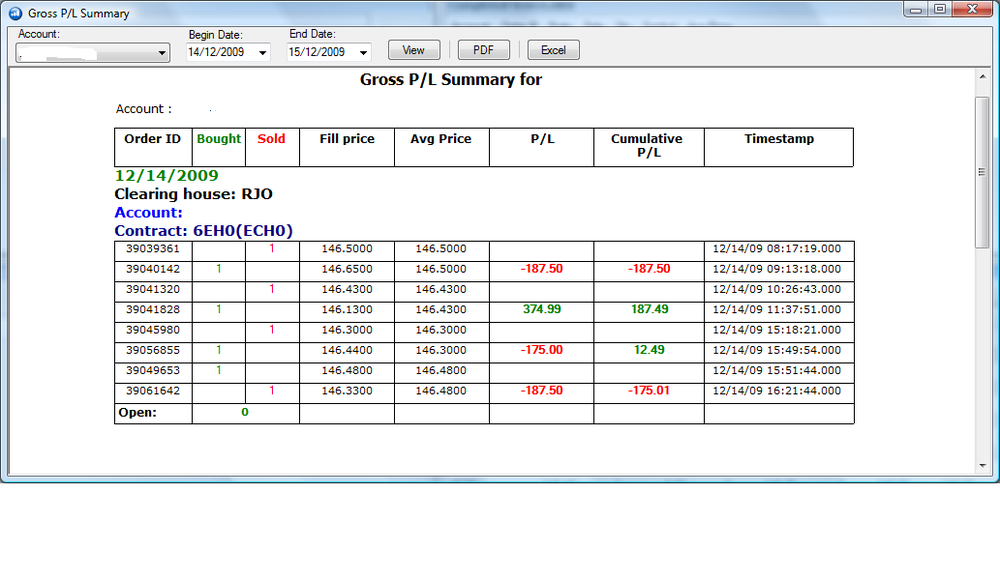Minimize the Gross P/L Summary window
This screenshot has height=580, width=1000.
pyautogui.click(x=916, y=10)
